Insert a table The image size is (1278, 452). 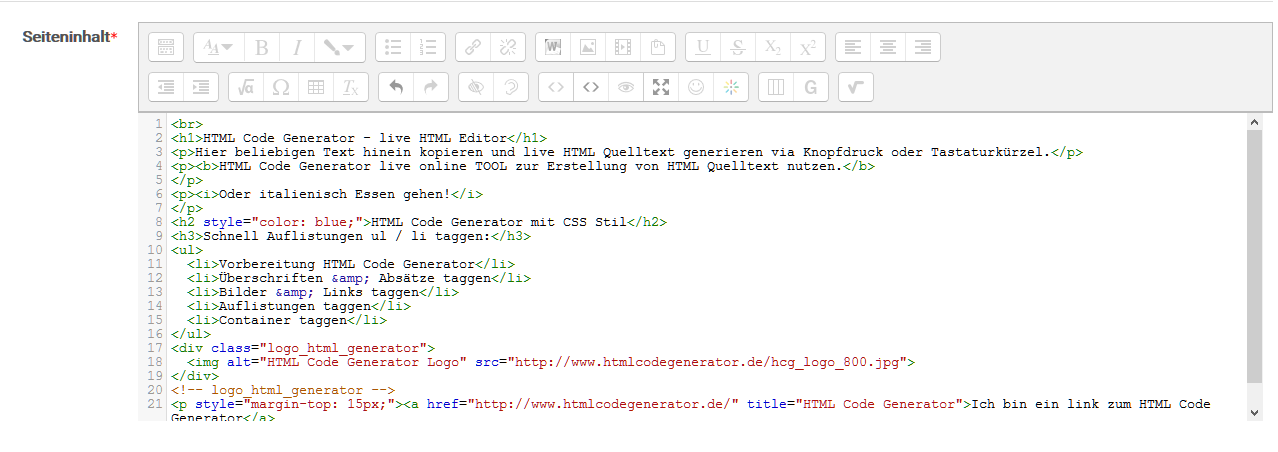pyautogui.click(x=315, y=87)
